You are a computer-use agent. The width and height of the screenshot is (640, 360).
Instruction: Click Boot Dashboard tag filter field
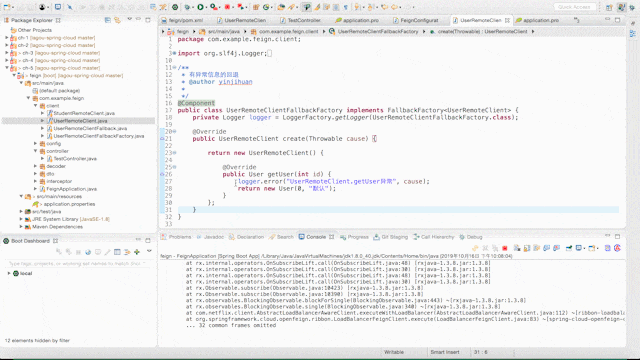coord(76,264)
